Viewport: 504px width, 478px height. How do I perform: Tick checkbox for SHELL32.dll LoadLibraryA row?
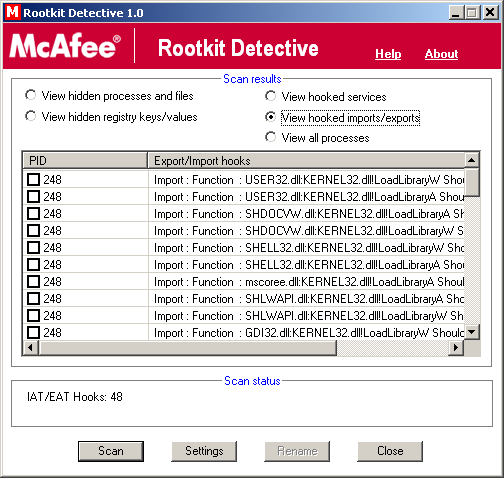point(33,264)
